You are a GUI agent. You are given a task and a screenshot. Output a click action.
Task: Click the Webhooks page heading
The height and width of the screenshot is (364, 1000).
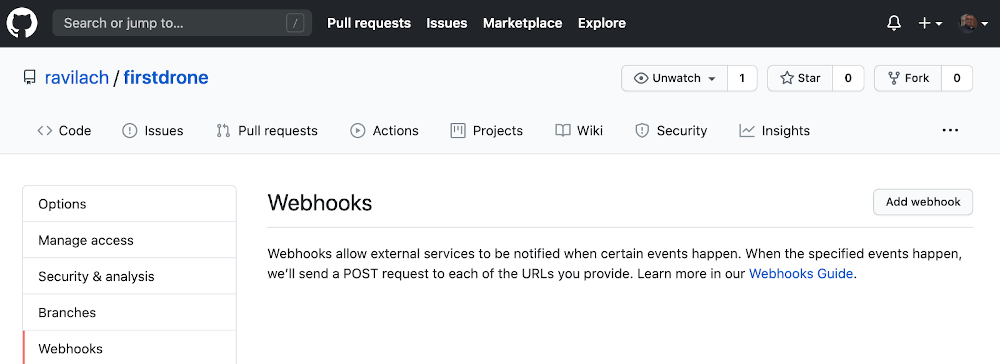[x=320, y=203]
